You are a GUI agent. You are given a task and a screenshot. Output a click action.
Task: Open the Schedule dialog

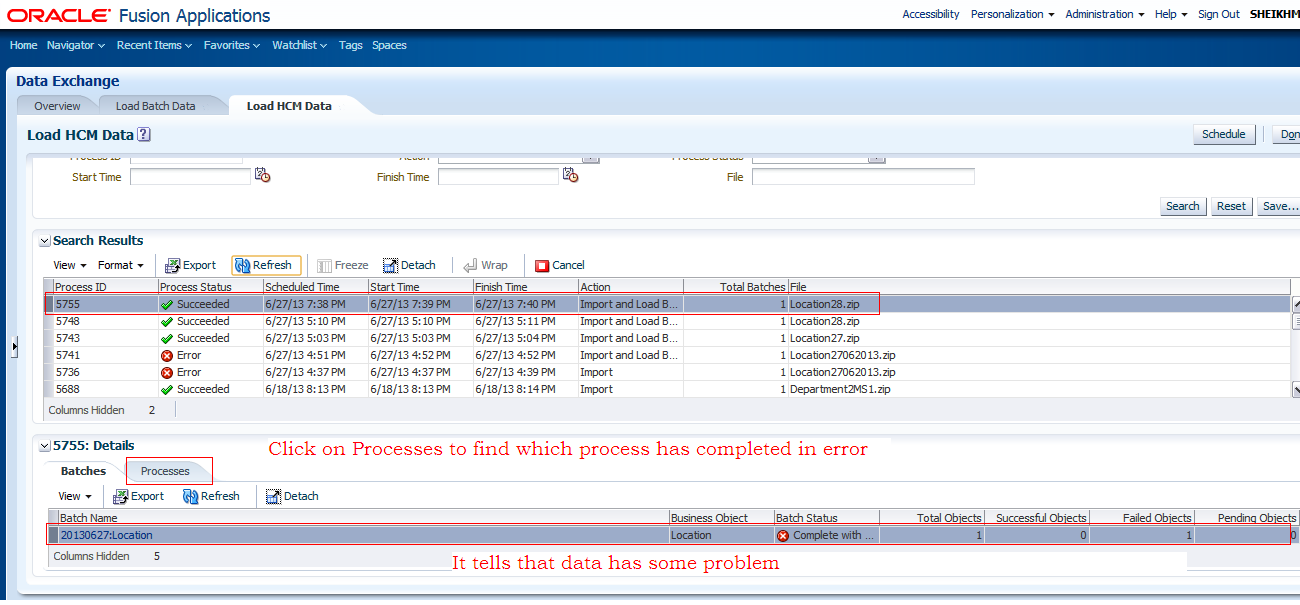tap(1224, 134)
